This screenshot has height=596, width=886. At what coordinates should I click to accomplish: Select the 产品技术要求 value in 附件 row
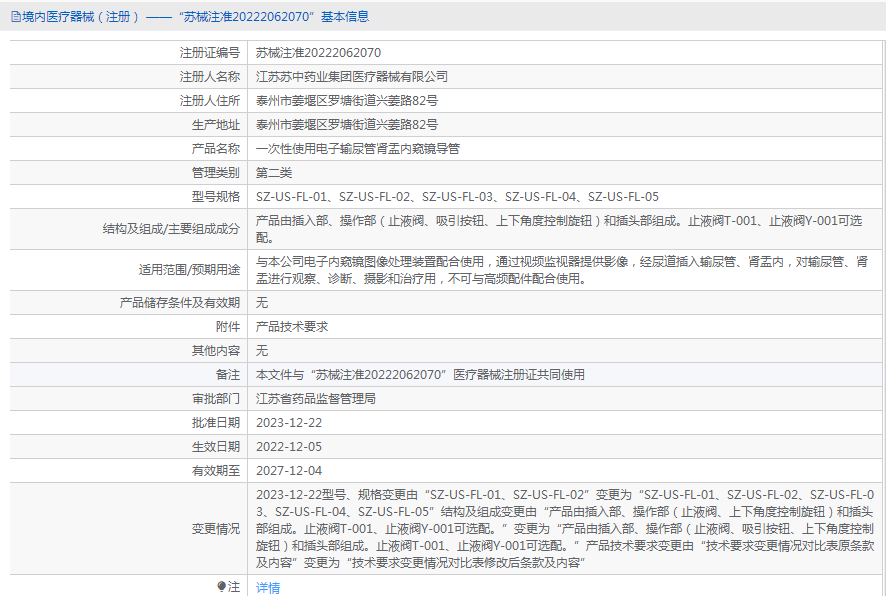click(292, 327)
